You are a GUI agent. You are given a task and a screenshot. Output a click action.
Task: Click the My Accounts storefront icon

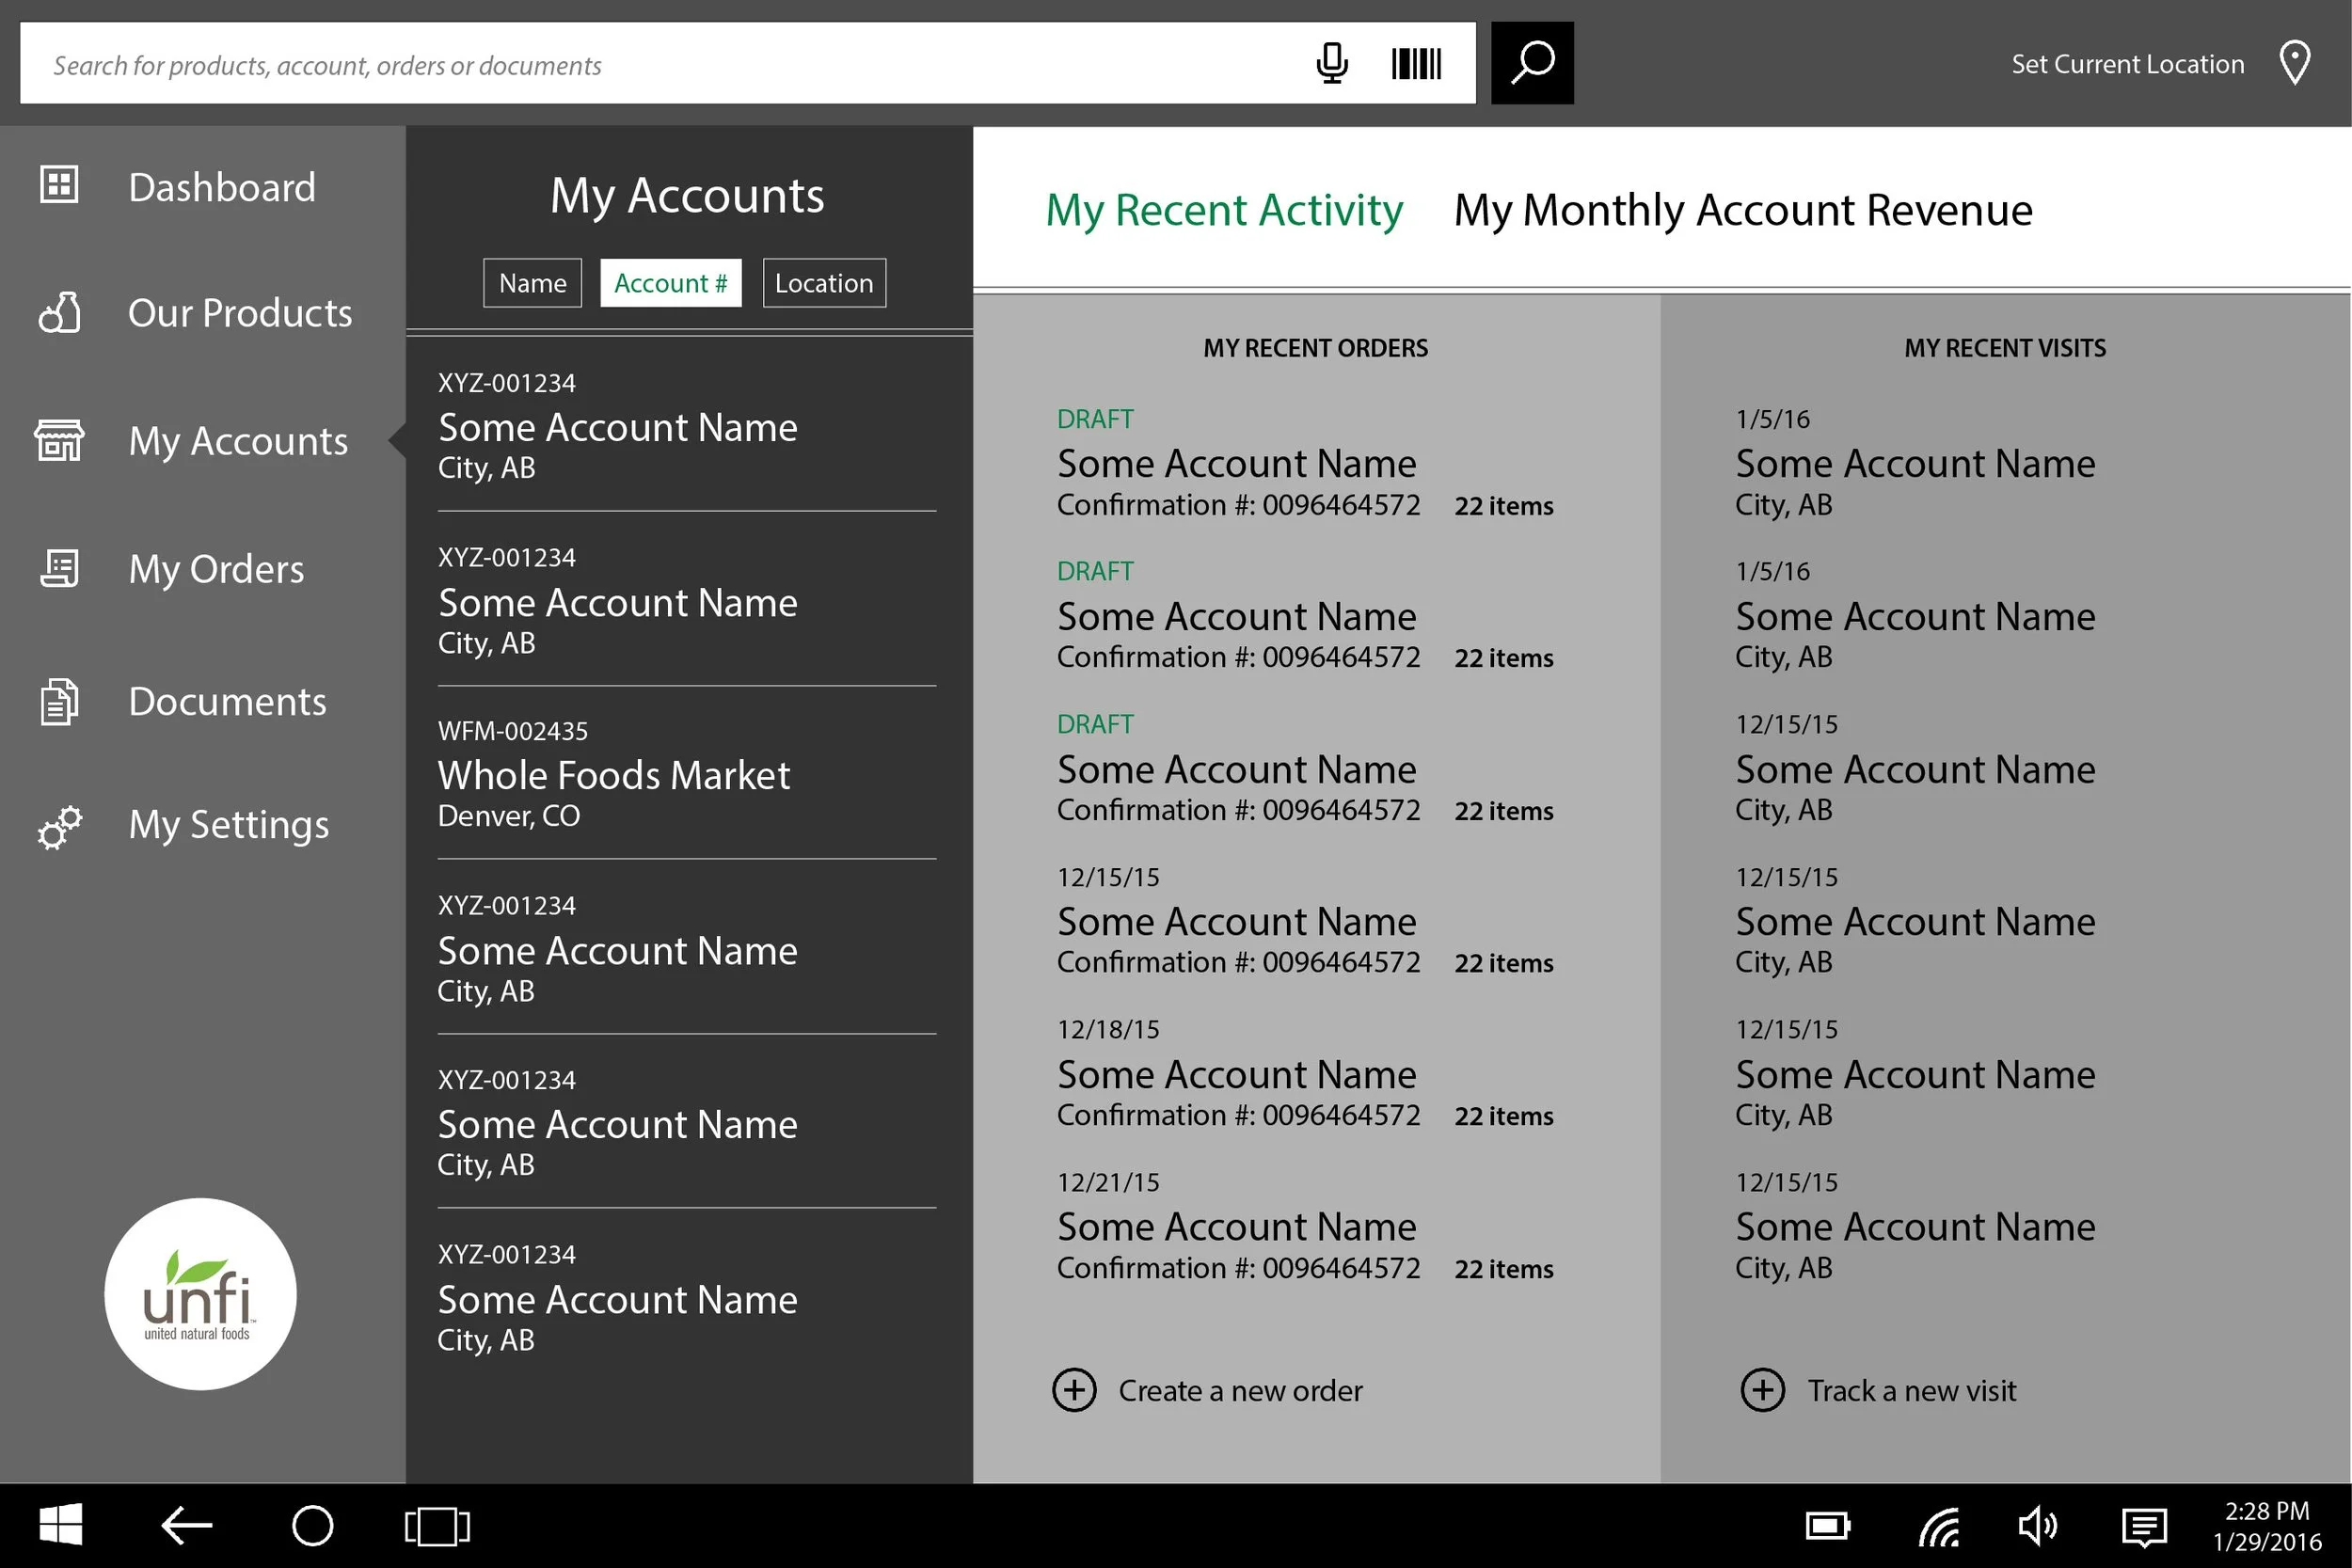tap(58, 440)
